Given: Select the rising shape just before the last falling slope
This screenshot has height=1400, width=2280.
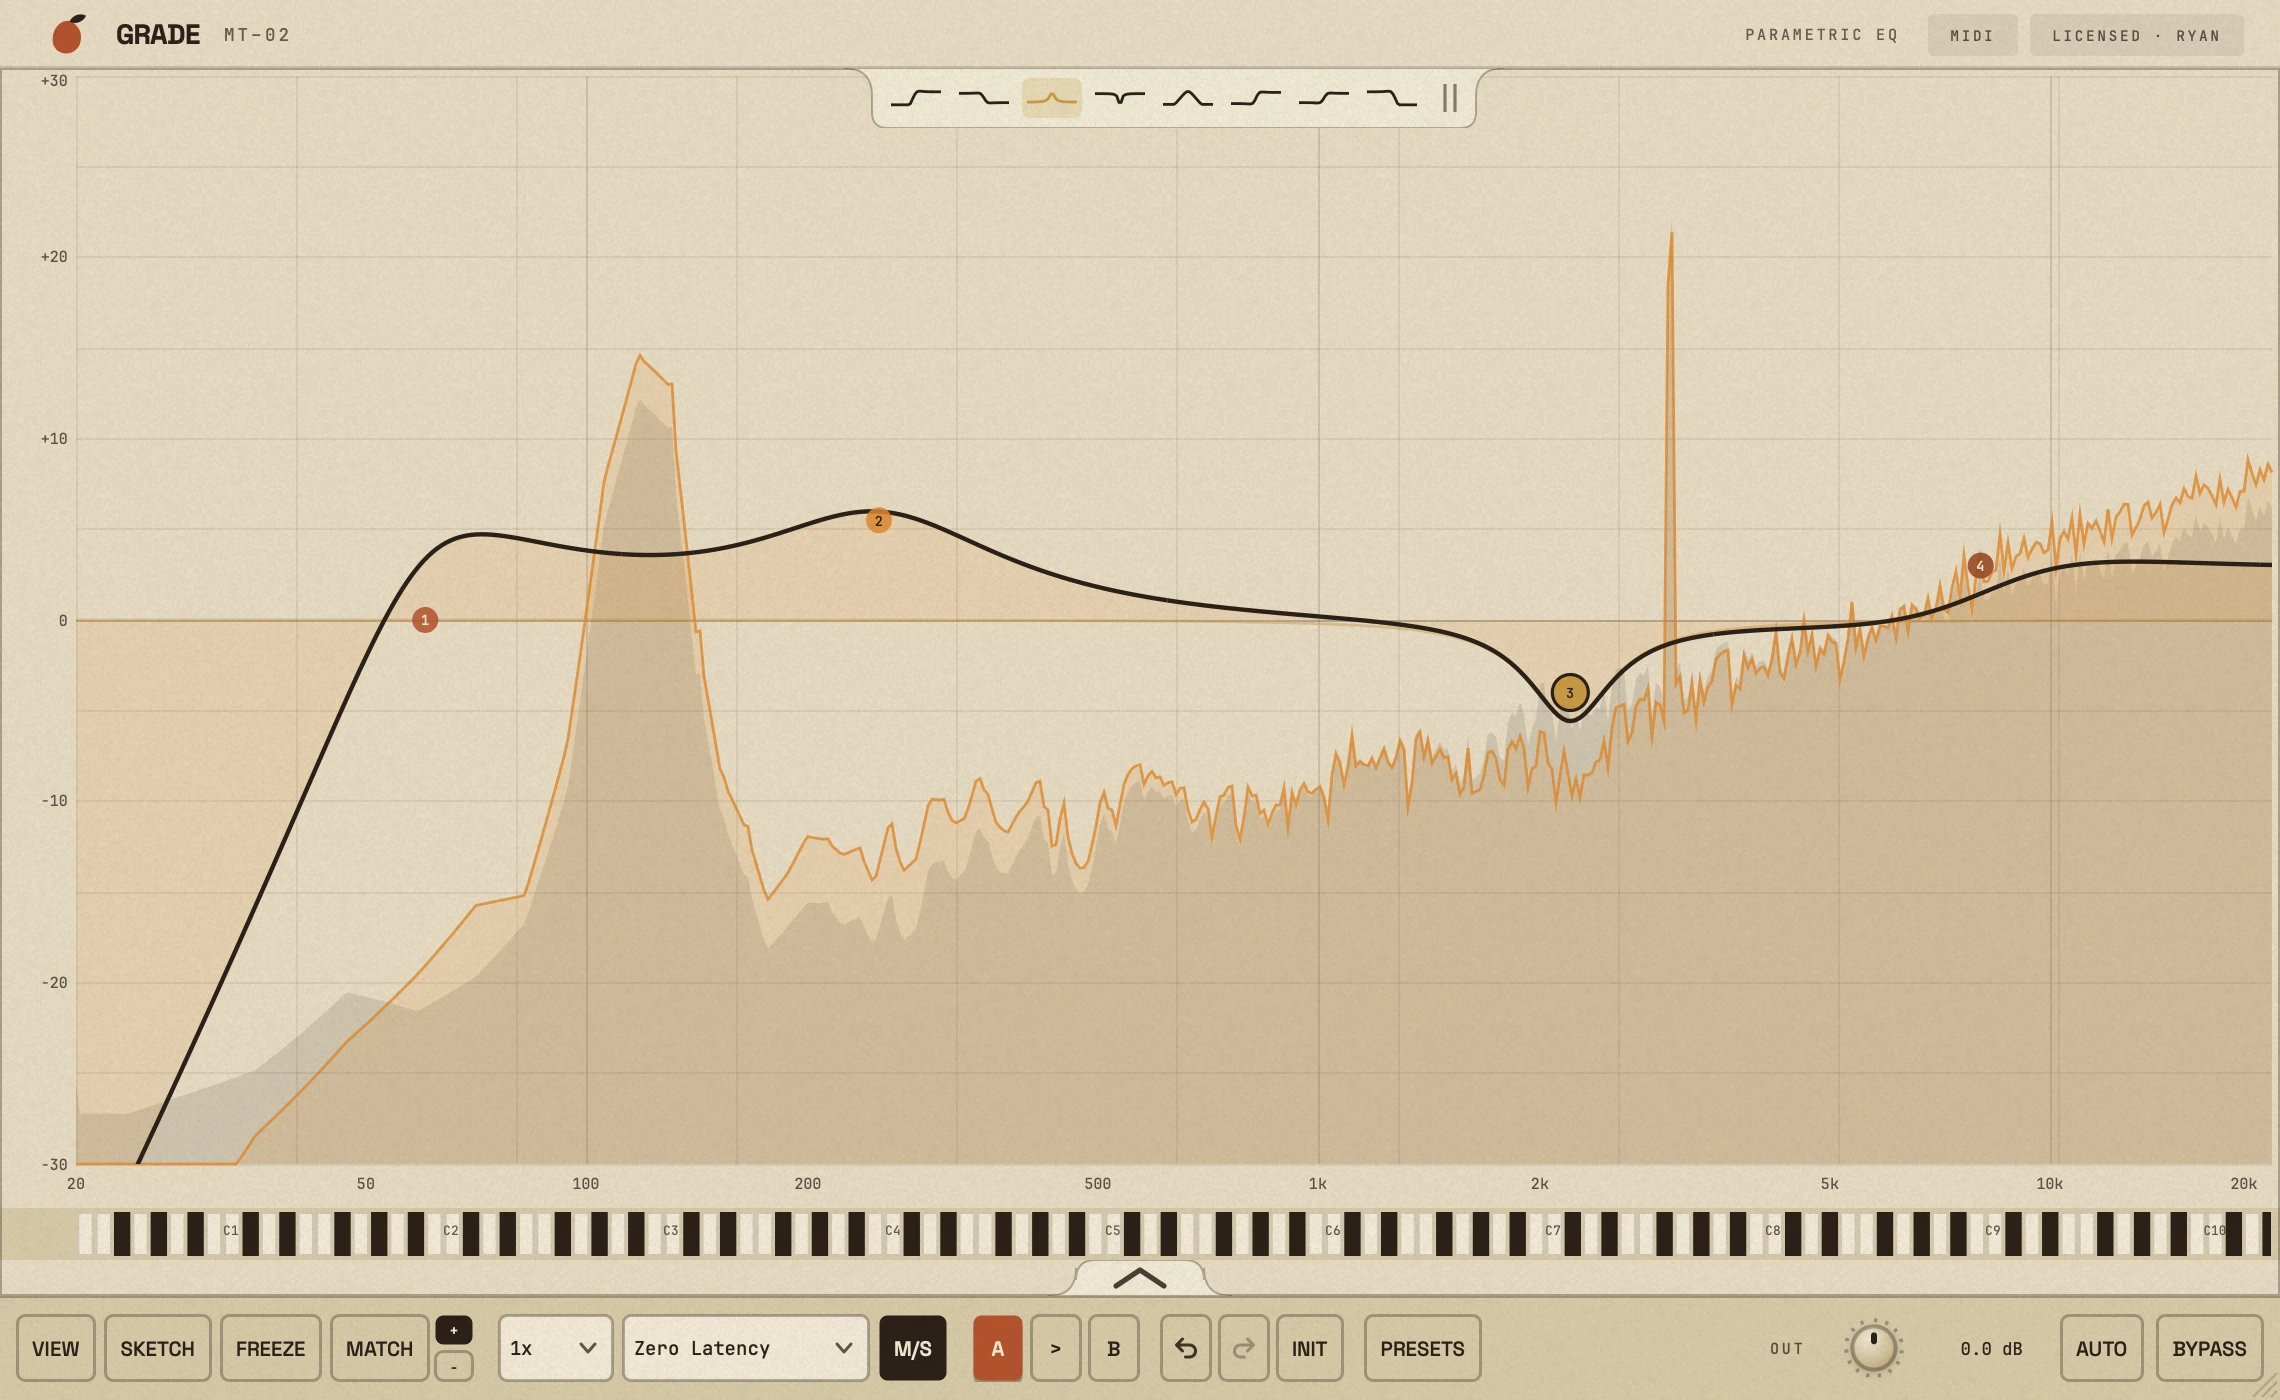Looking at the screenshot, I should pos(1324,98).
